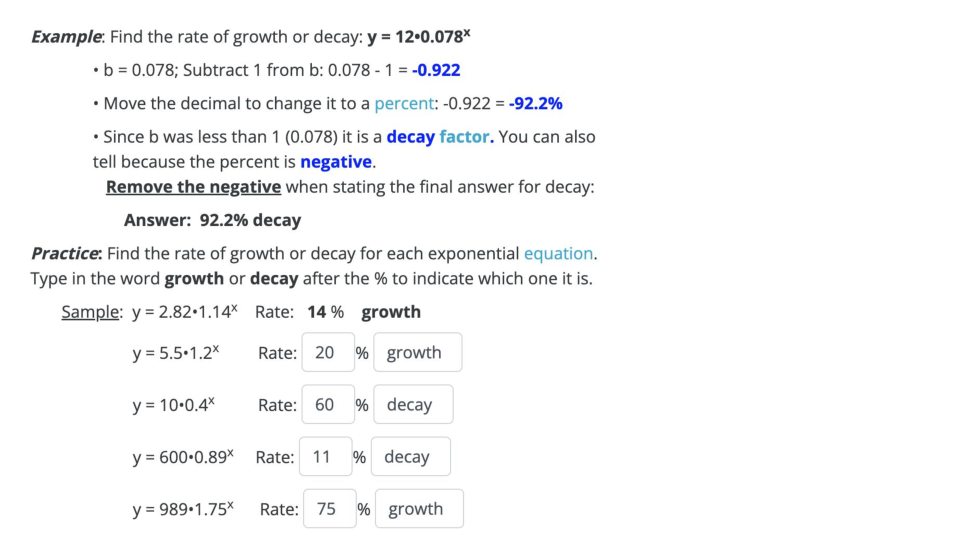The width and height of the screenshot is (978, 550).
Task: Click the "Answer: 92.2% decay" line
Action: pyautogui.click(x=212, y=220)
